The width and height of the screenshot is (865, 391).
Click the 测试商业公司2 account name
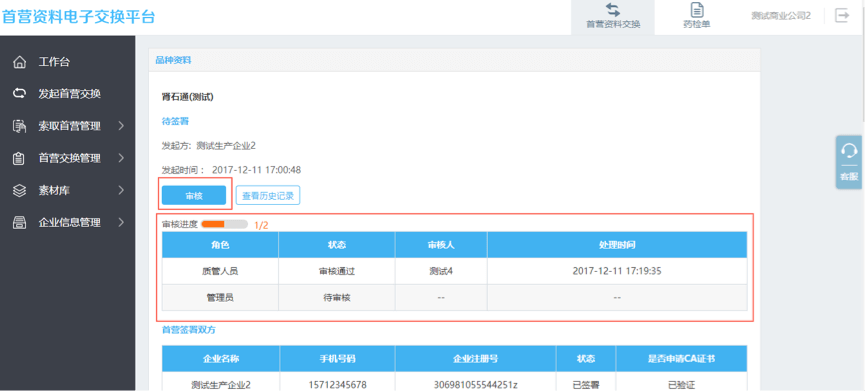[781, 15]
